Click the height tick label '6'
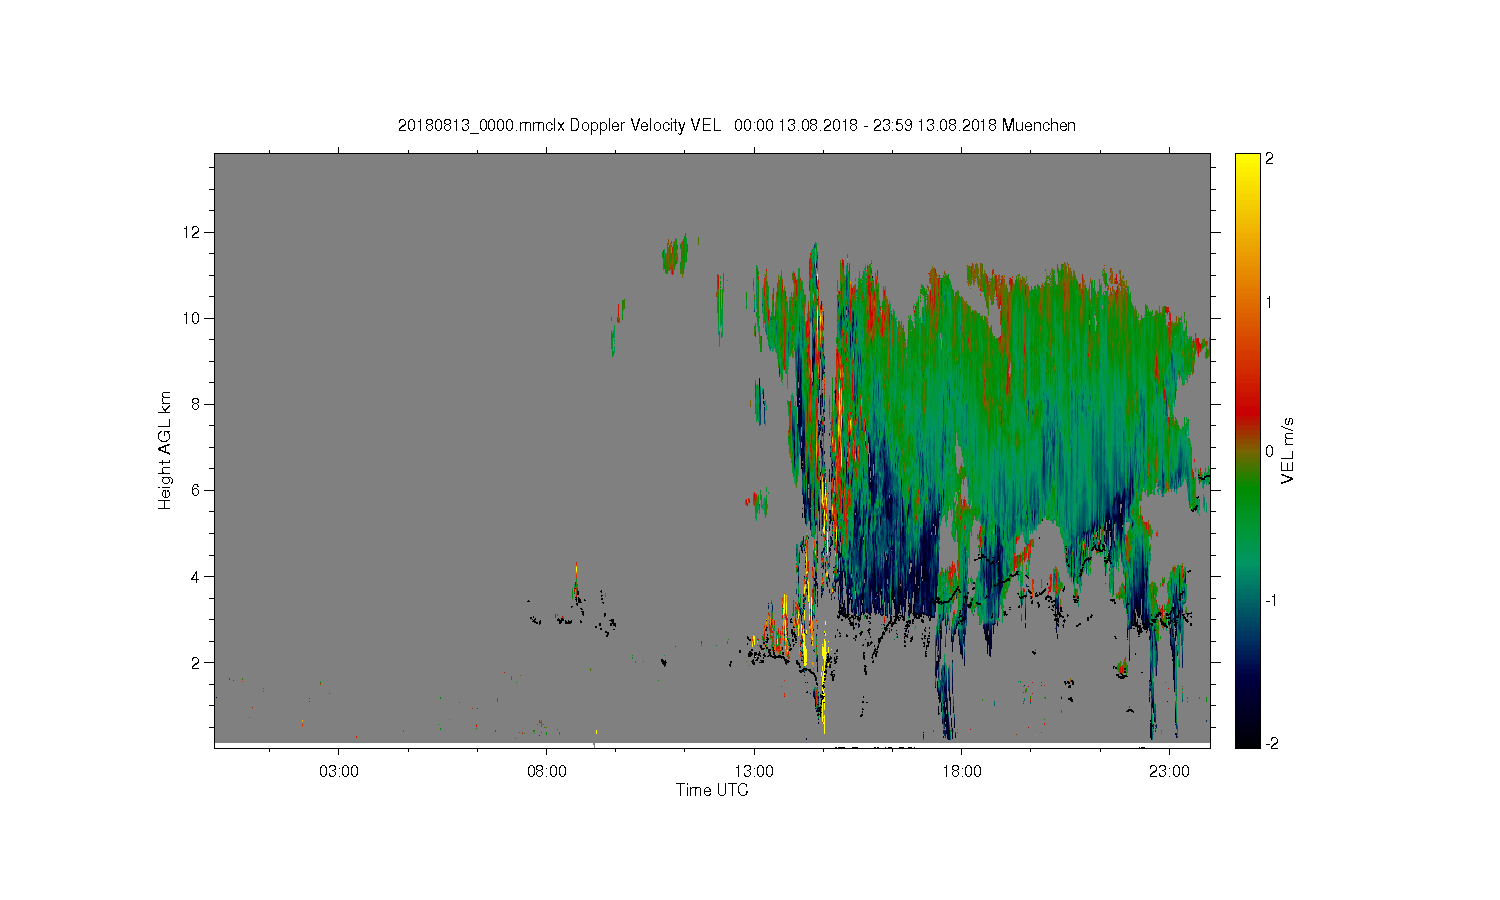The height and width of the screenshot is (900, 1500). point(198,490)
